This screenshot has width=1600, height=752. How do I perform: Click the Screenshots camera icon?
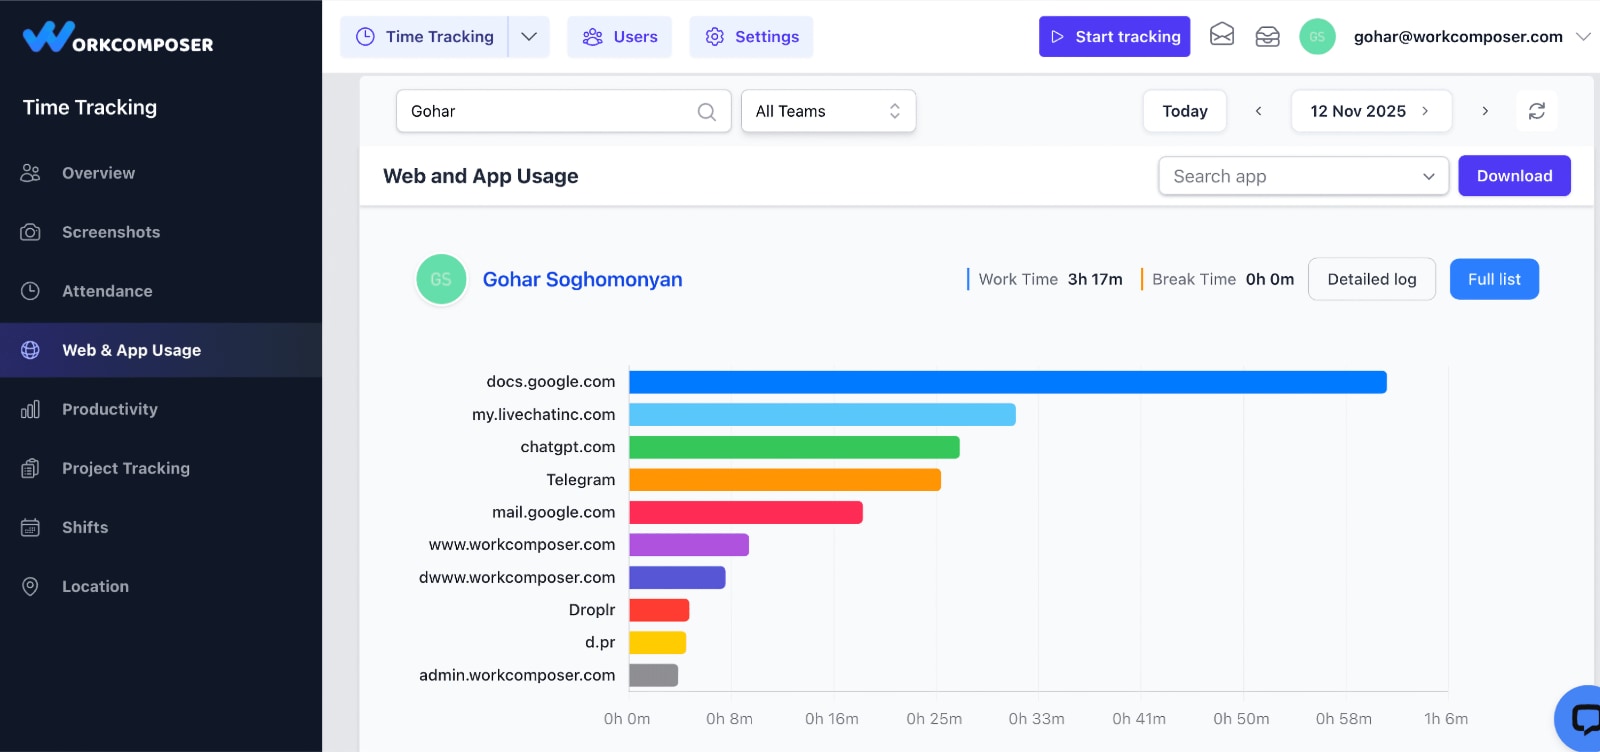point(30,232)
